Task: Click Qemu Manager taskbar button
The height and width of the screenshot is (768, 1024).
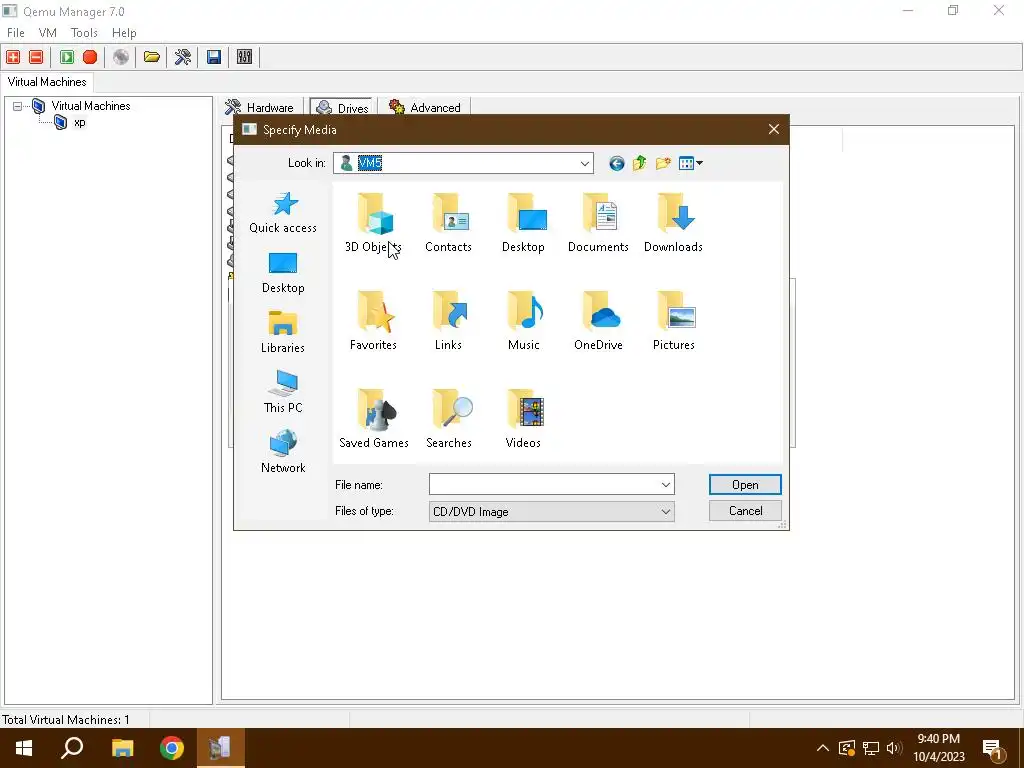Action: (x=221, y=748)
